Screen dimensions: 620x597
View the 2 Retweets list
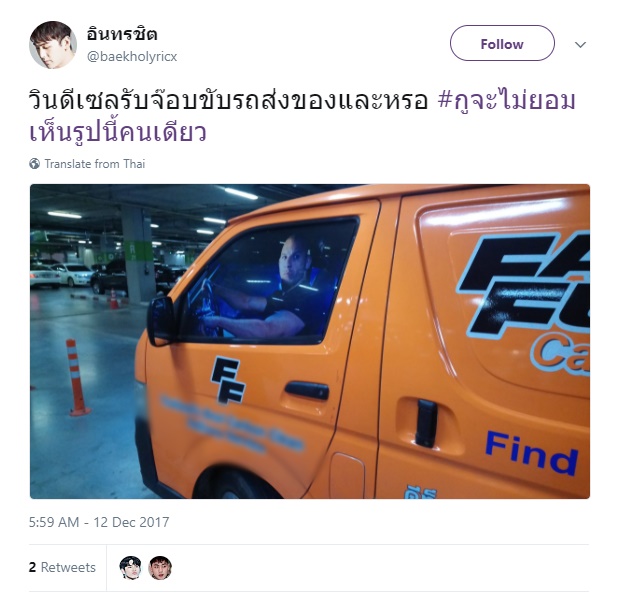click(62, 567)
